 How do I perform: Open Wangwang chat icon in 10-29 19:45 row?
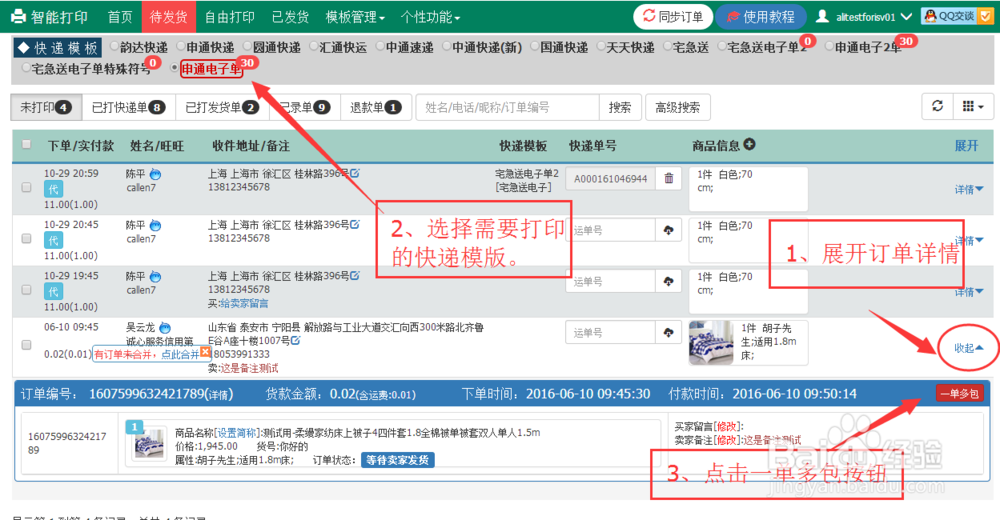point(155,276)
